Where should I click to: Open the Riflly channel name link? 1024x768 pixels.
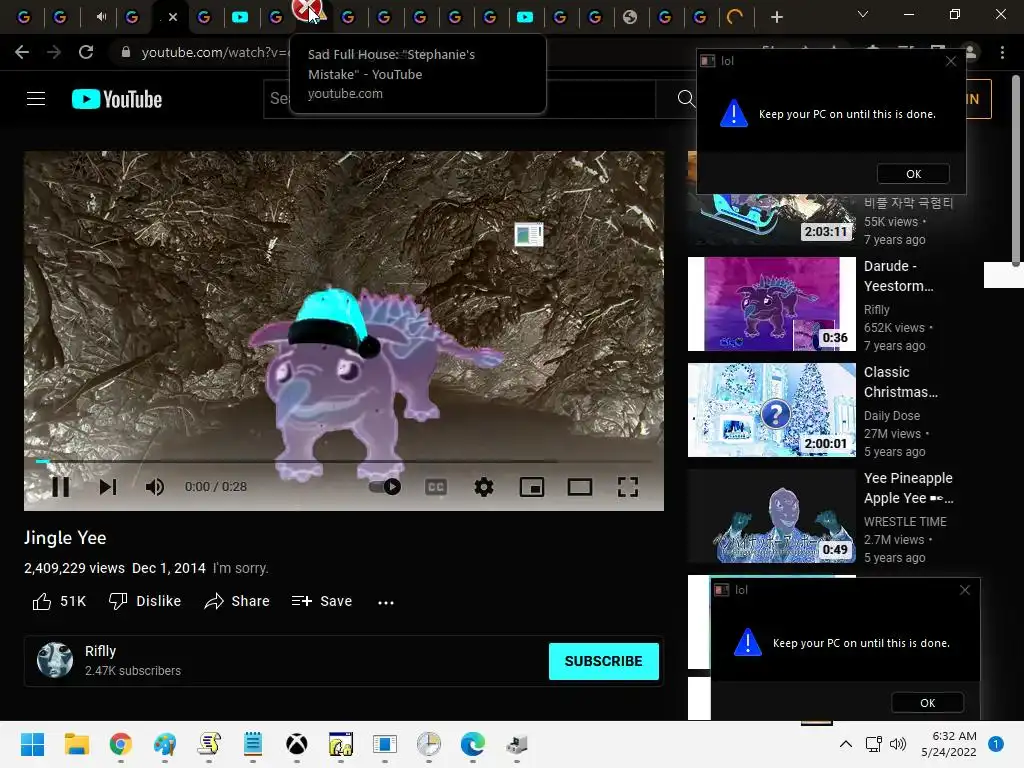click(x=101, y=651)
